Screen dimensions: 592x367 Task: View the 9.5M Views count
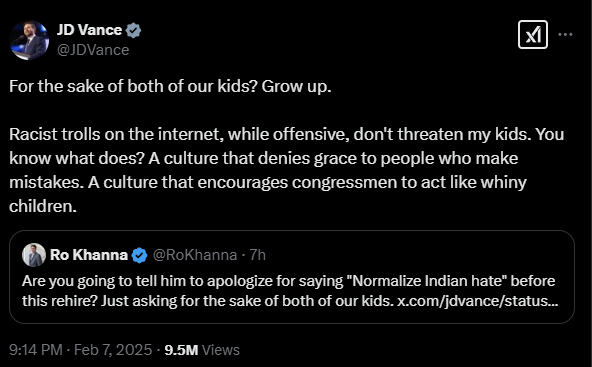[202, 350]
